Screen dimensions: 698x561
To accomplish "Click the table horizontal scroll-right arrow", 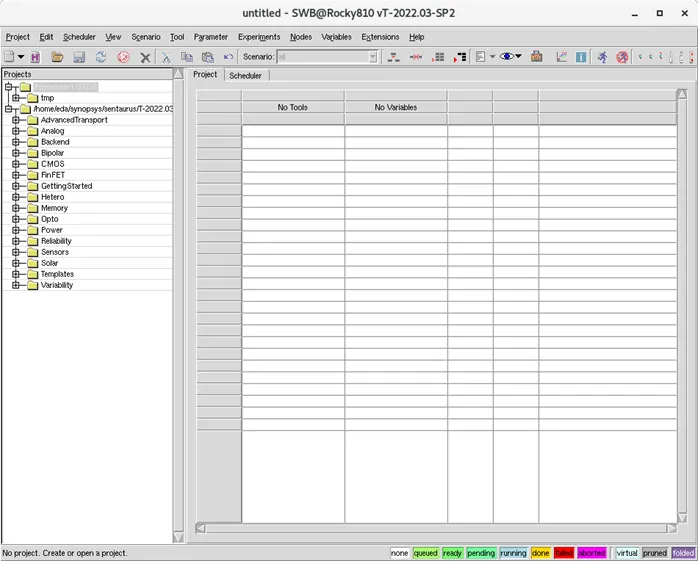I will [672, 528].
